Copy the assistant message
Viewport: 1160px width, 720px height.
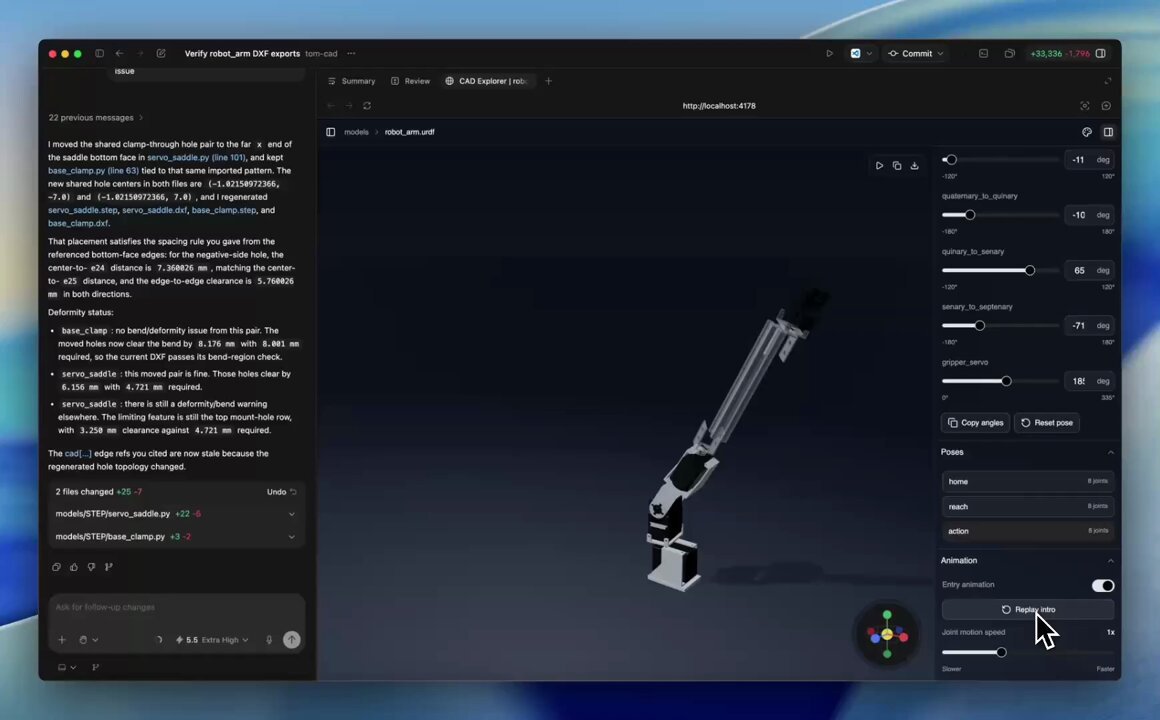(x=56, y=567)
